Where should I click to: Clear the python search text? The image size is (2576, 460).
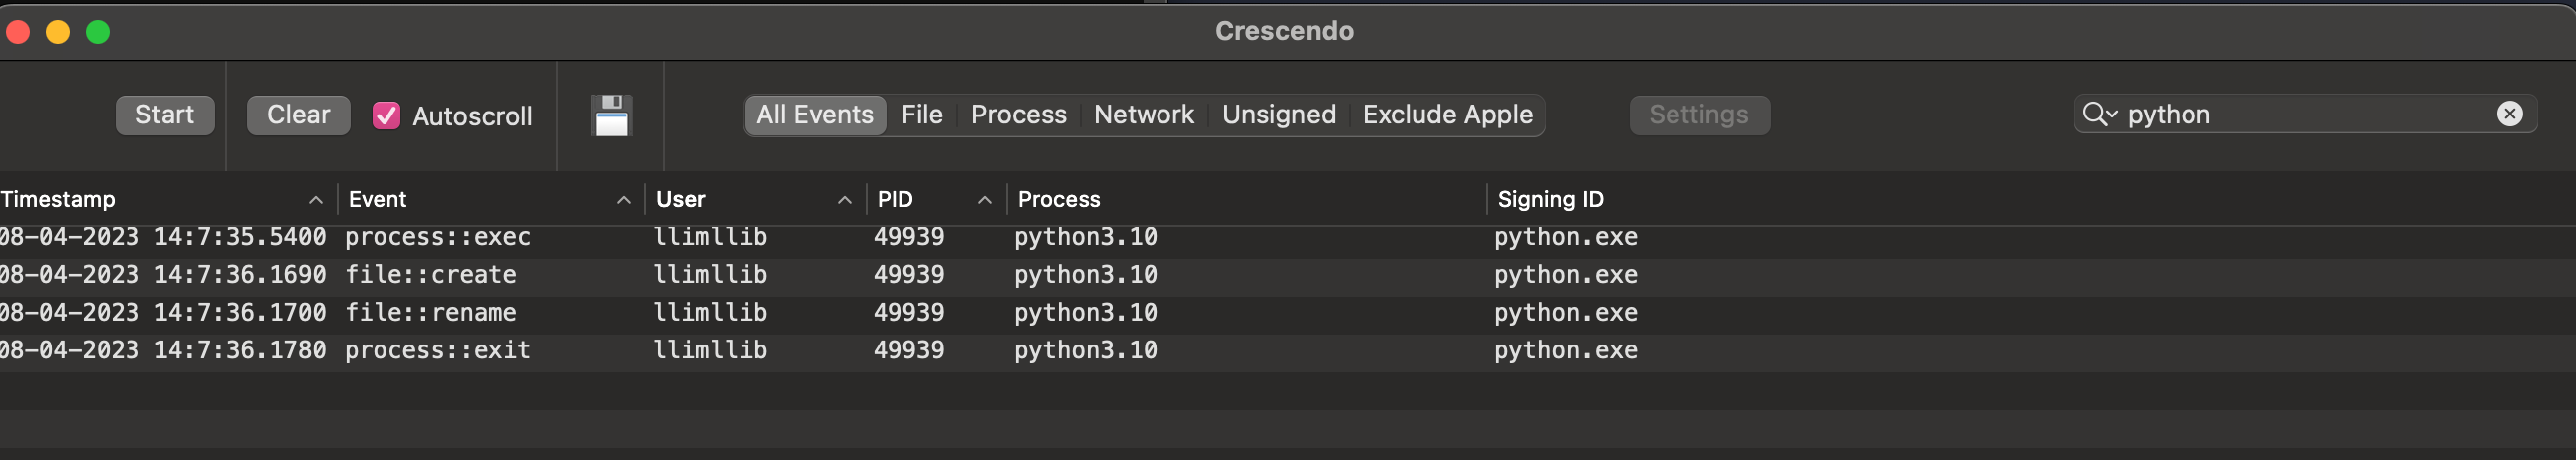click(x=2509, y=114)
